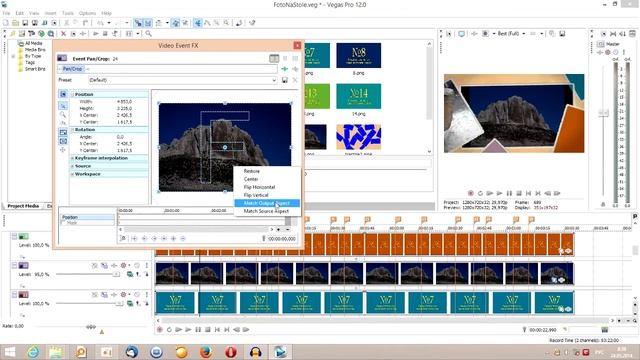
Task: Pause playback in the timeline transport
Action: [198, 329]
